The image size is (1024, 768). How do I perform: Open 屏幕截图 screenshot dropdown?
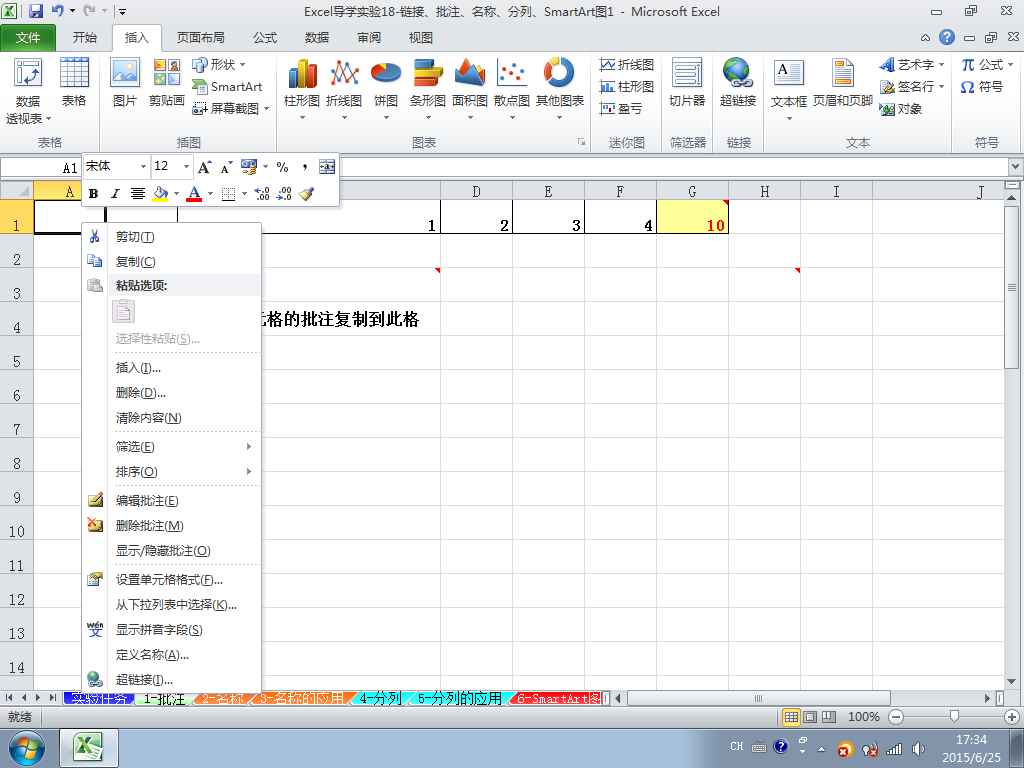point(231,108)
